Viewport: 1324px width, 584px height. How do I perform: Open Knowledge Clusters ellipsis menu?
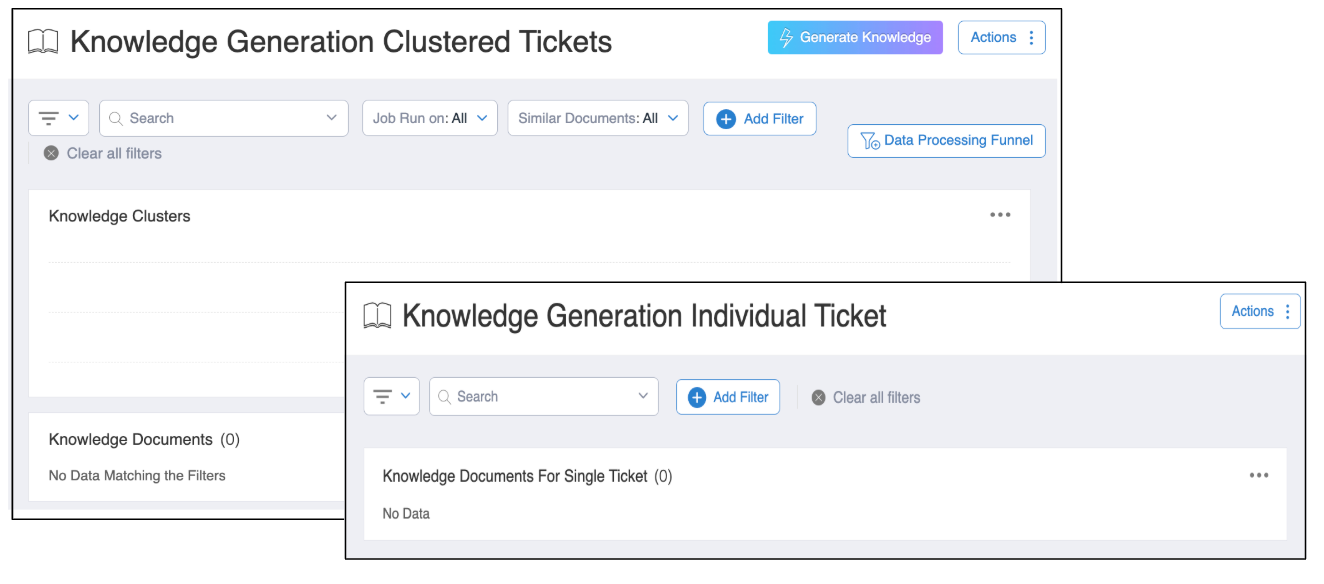[x=1000, y=215]
